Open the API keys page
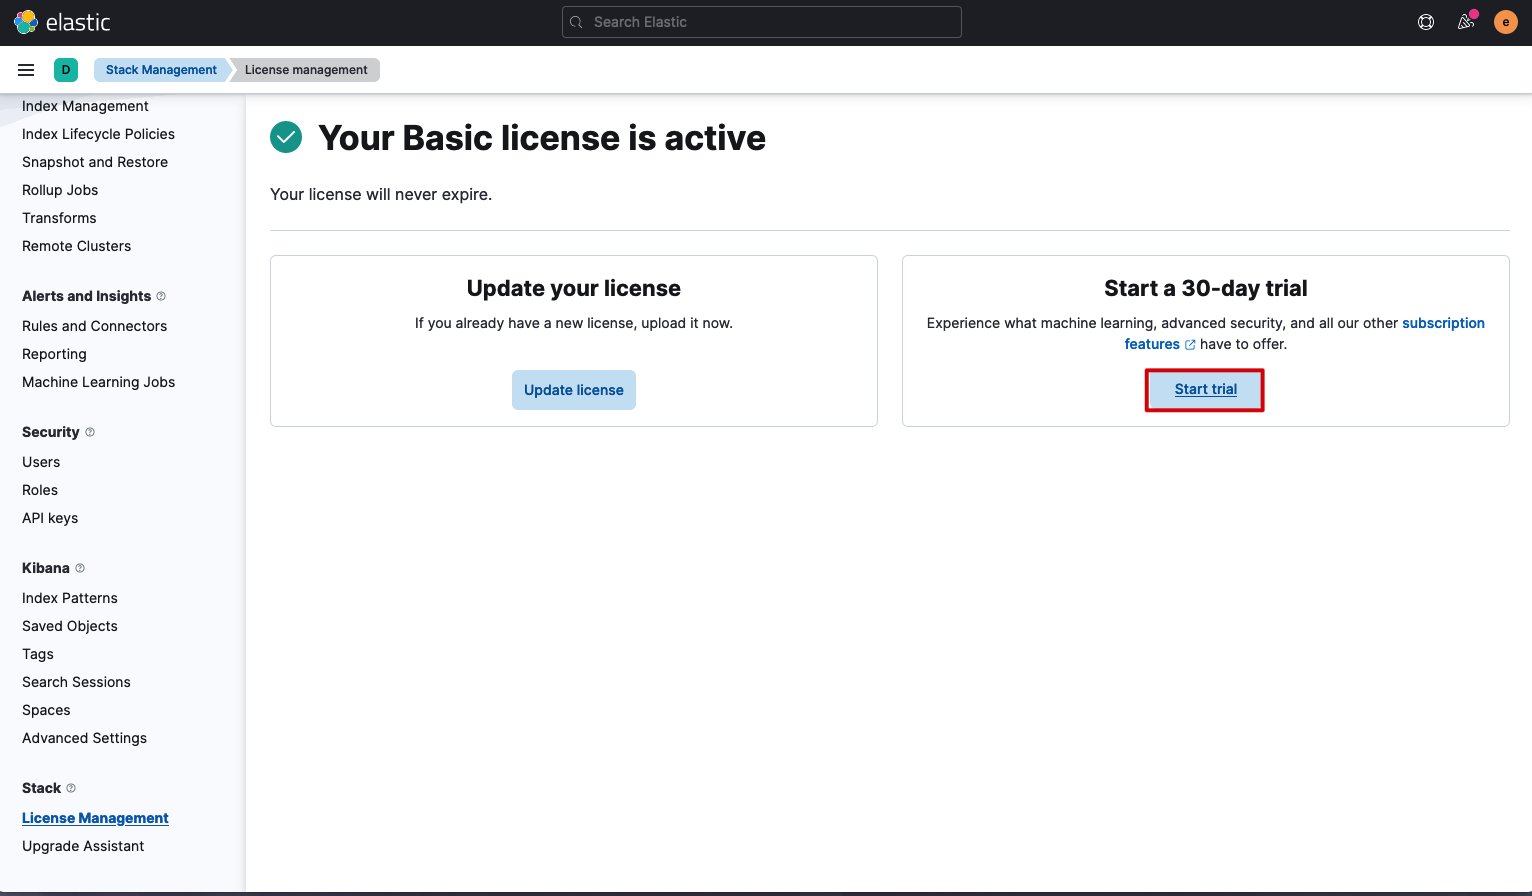1532x896 pixels. [x=50, y=518]
